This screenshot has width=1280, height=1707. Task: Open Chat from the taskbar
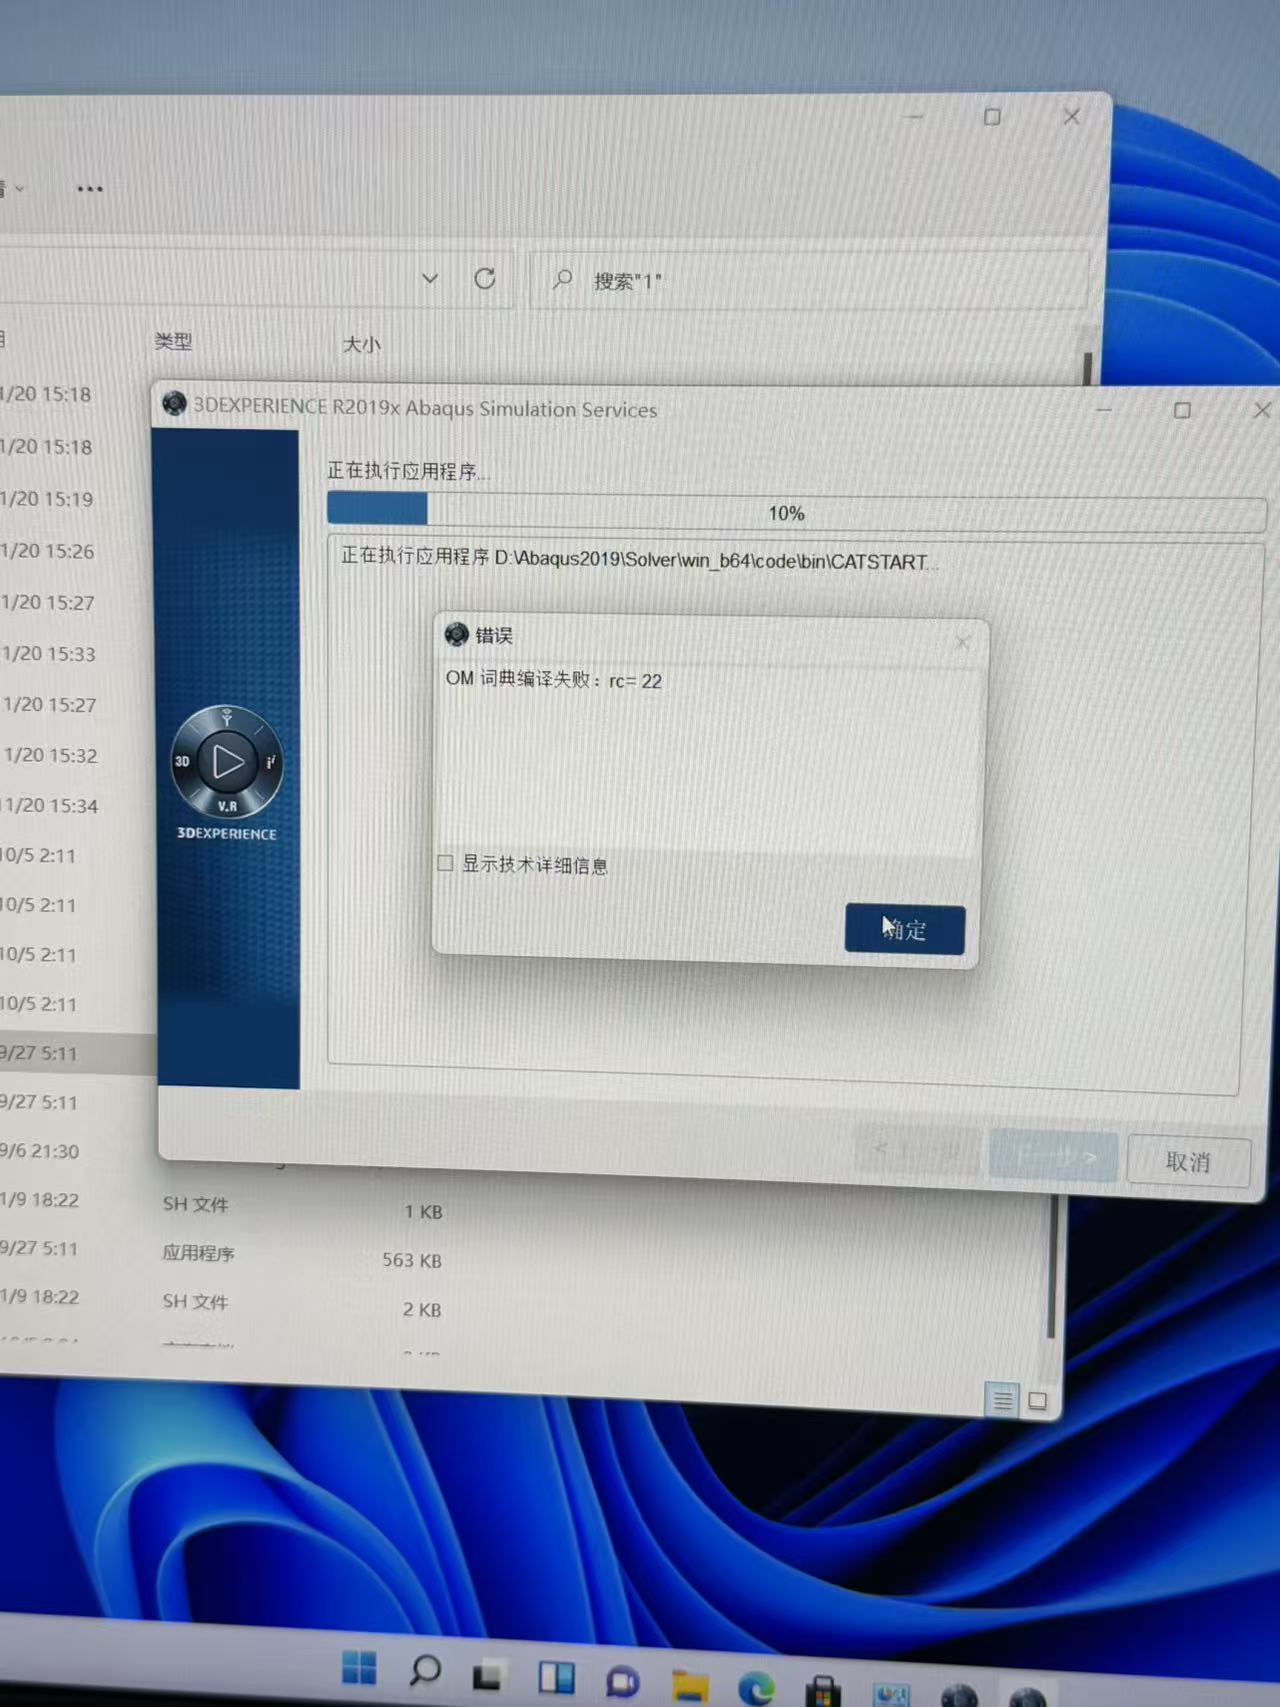point(622,1681)
